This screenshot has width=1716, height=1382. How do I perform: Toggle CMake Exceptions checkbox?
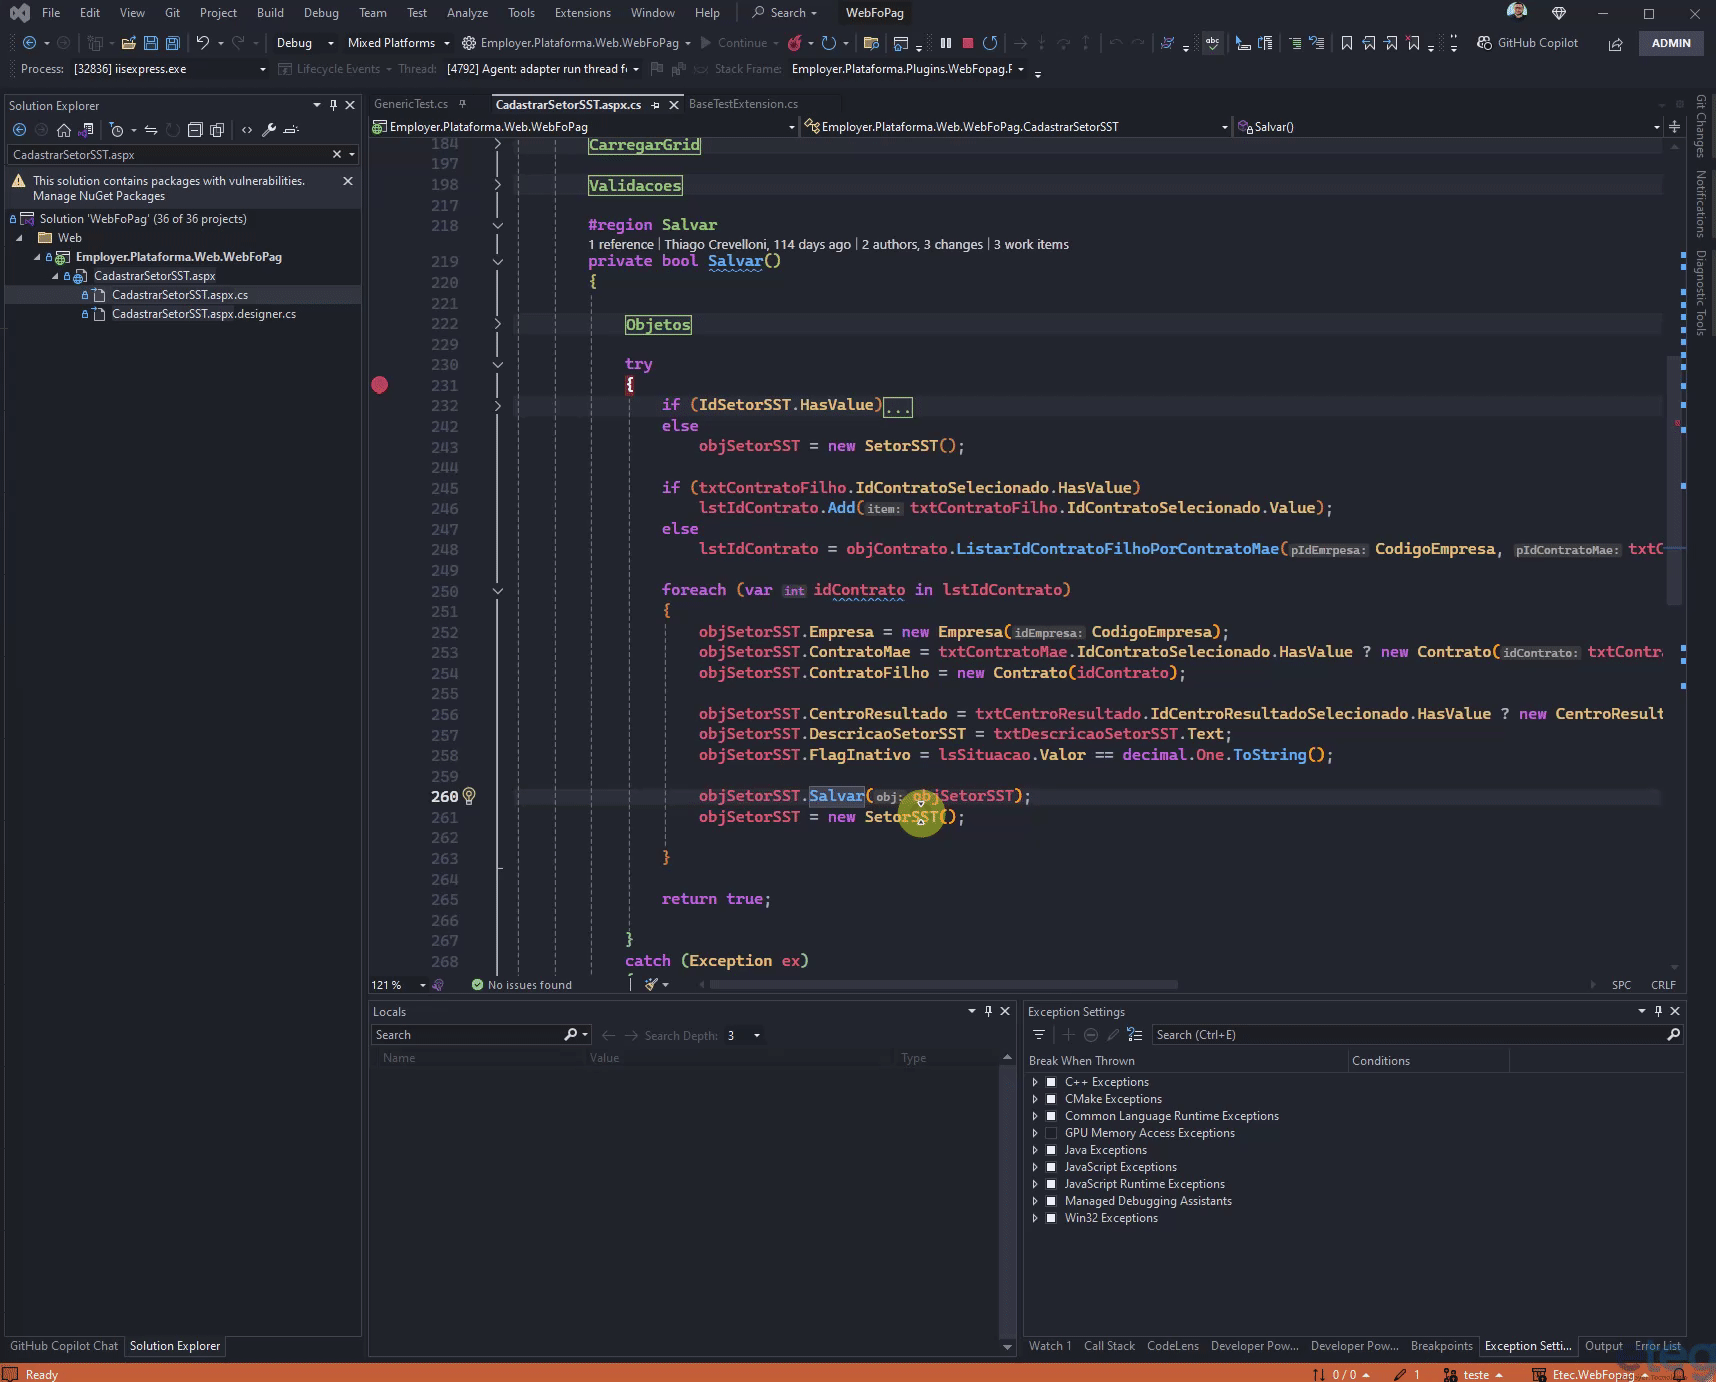click(1051, 1099)
